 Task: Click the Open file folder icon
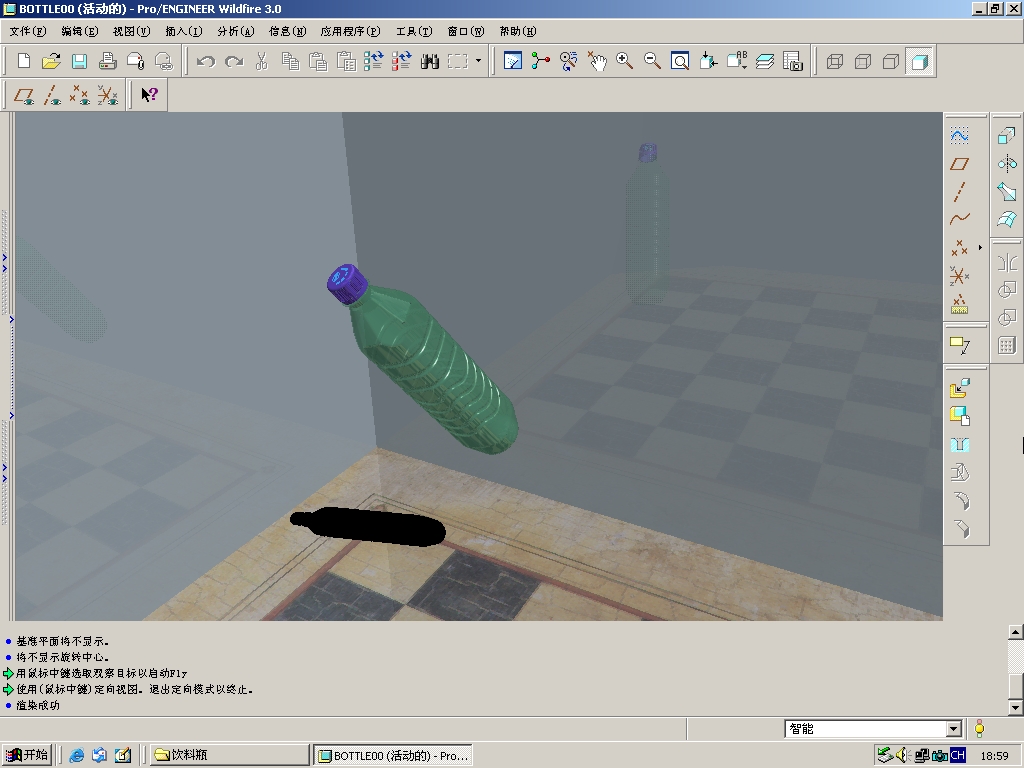pyautogui.click(x=51, y=62)
